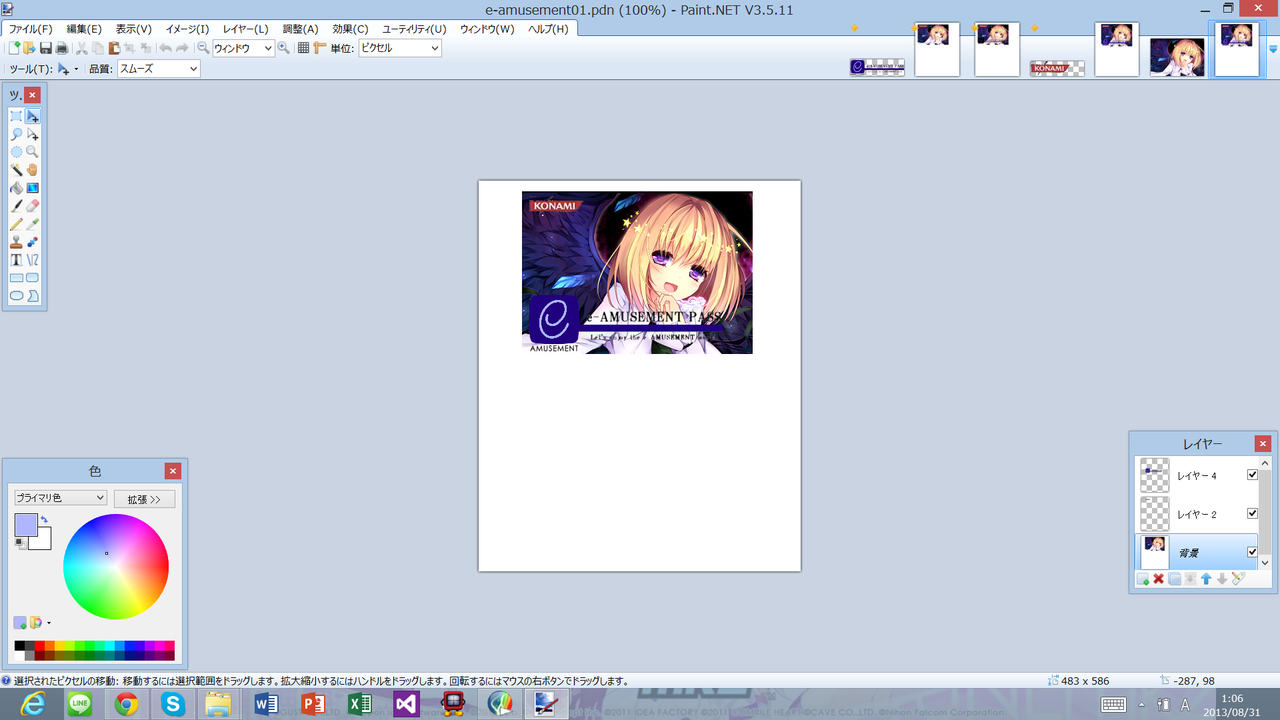Select the Move Selected Pixels tool
1280x720 pixels.
33,116
